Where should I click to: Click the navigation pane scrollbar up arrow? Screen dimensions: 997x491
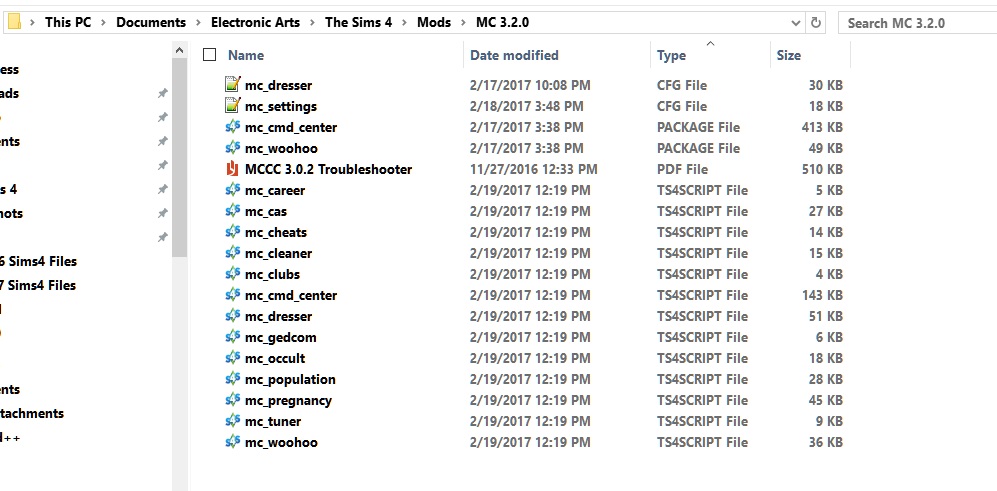(x=179, y=50)
